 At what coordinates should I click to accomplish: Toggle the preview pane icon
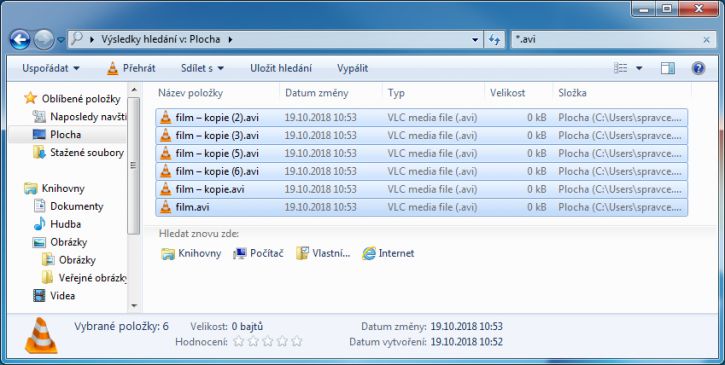[668, 68]
